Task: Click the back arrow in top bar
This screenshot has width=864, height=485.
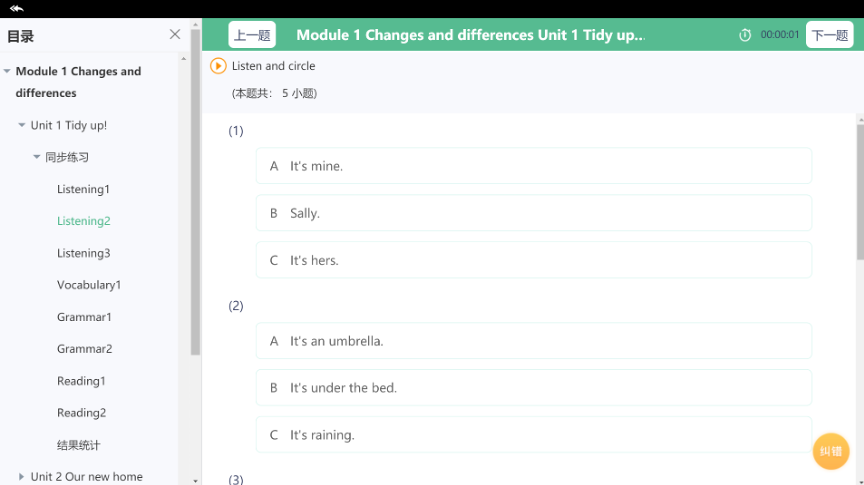Action: click(x=16, y=9)
